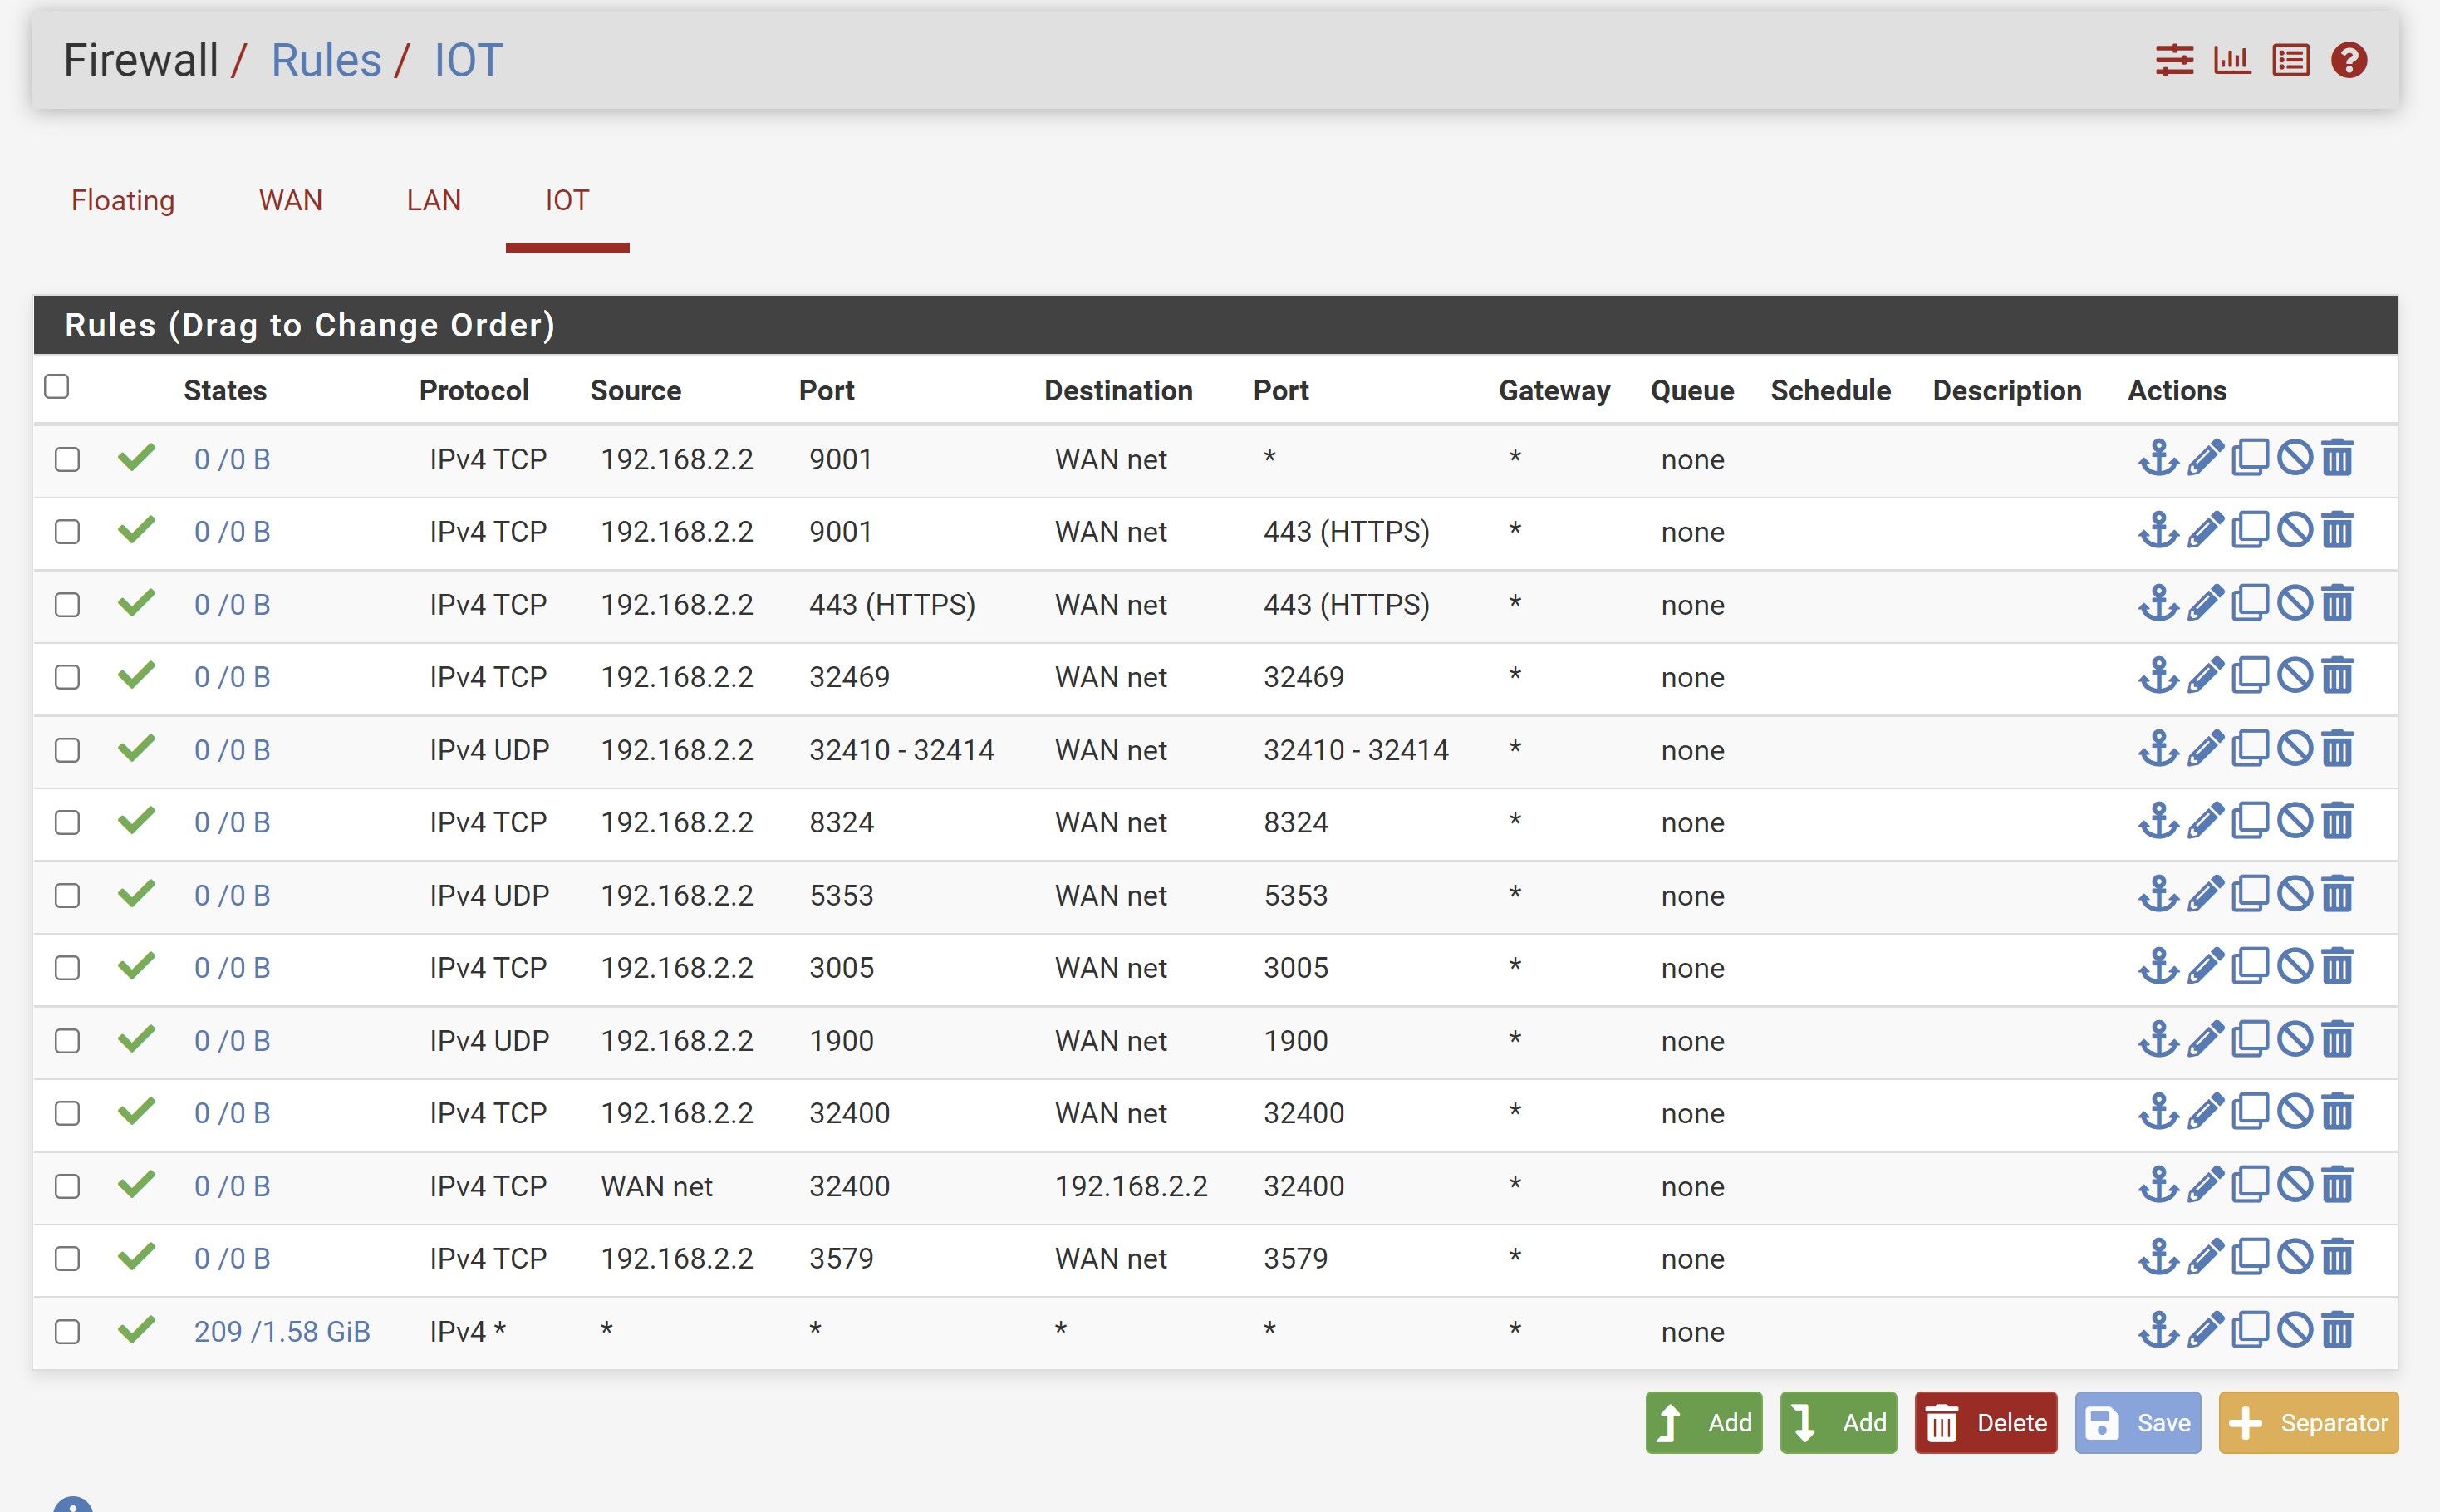2440x1512 pixels.
Task: Edit the IPv4 * allow-all rule
Action: (x=2205, y=1330)
